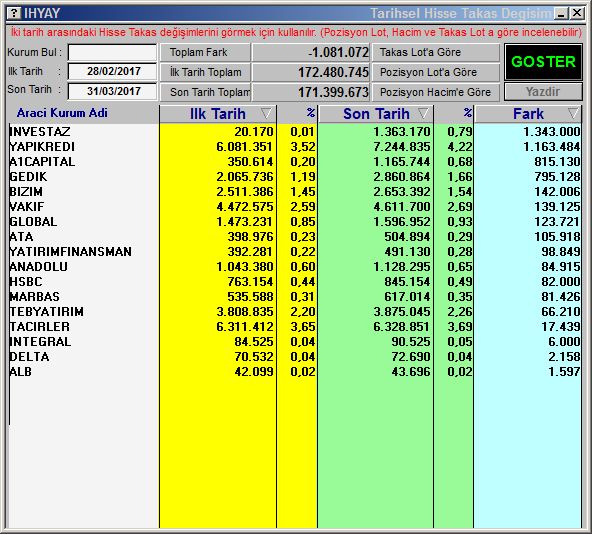592x534 pixels.
Task: Select Pozisyon Lot'a Göre mode
Action: tap(436, 72)
